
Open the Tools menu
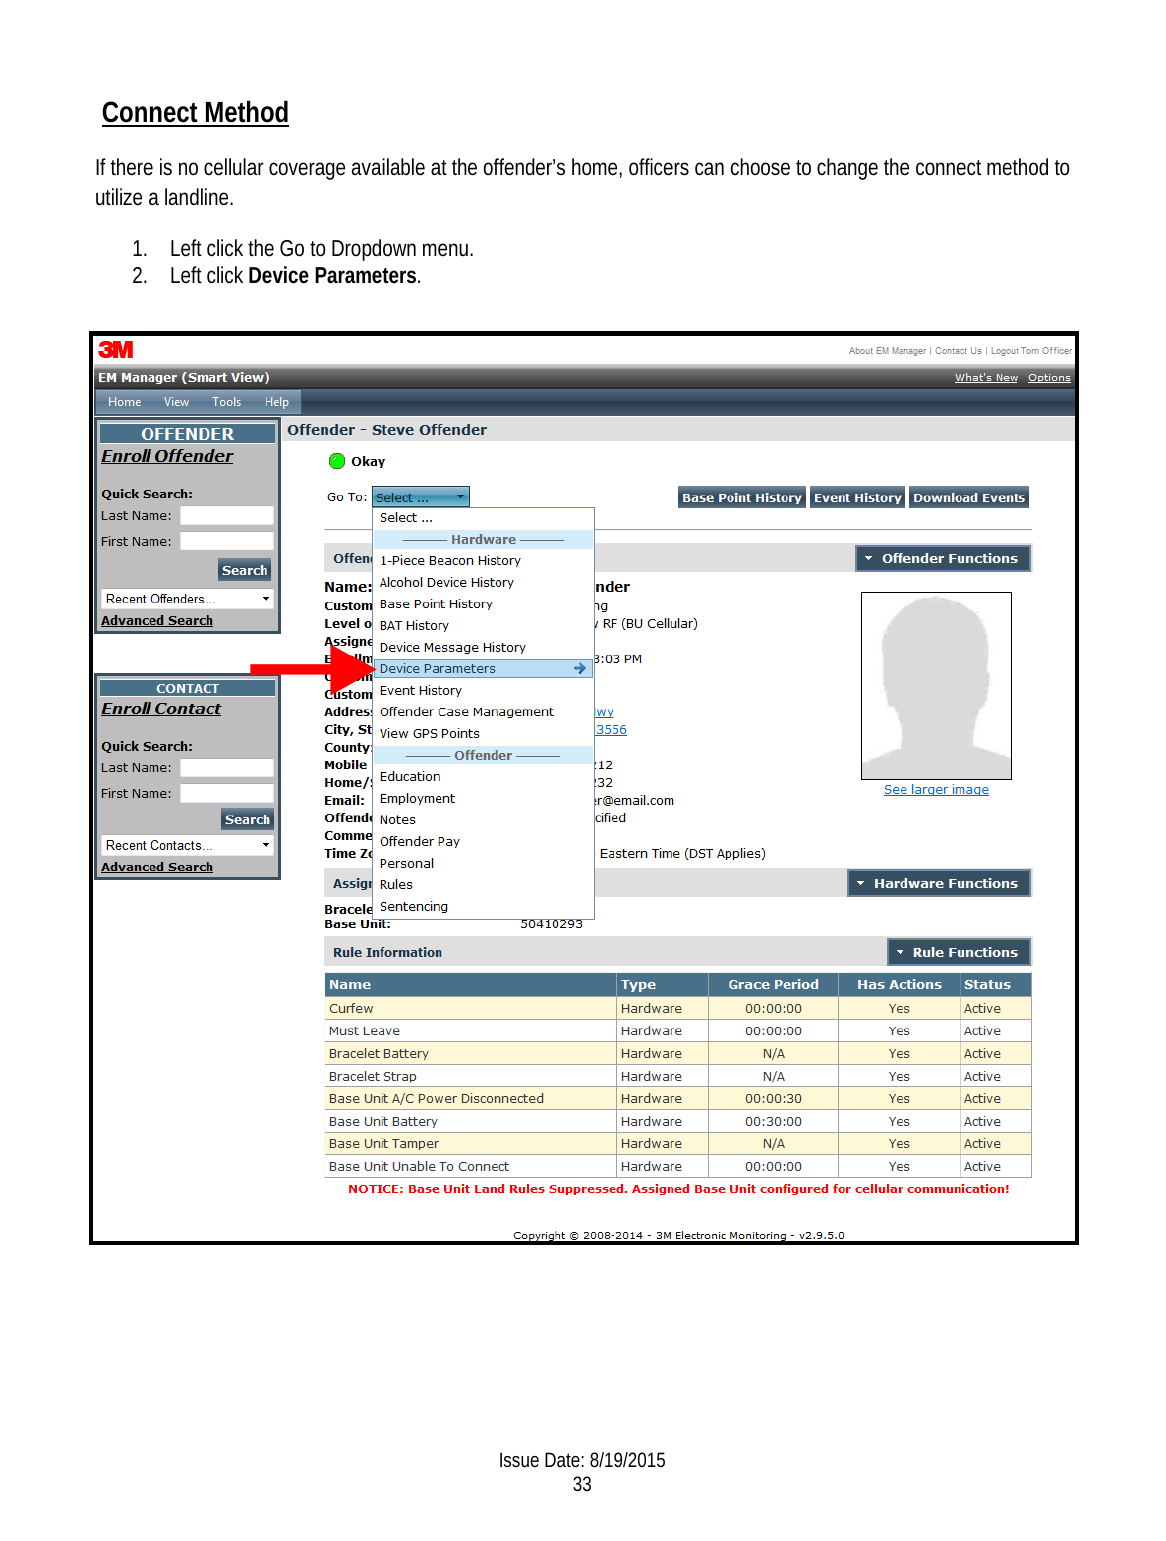coord(227,402)
